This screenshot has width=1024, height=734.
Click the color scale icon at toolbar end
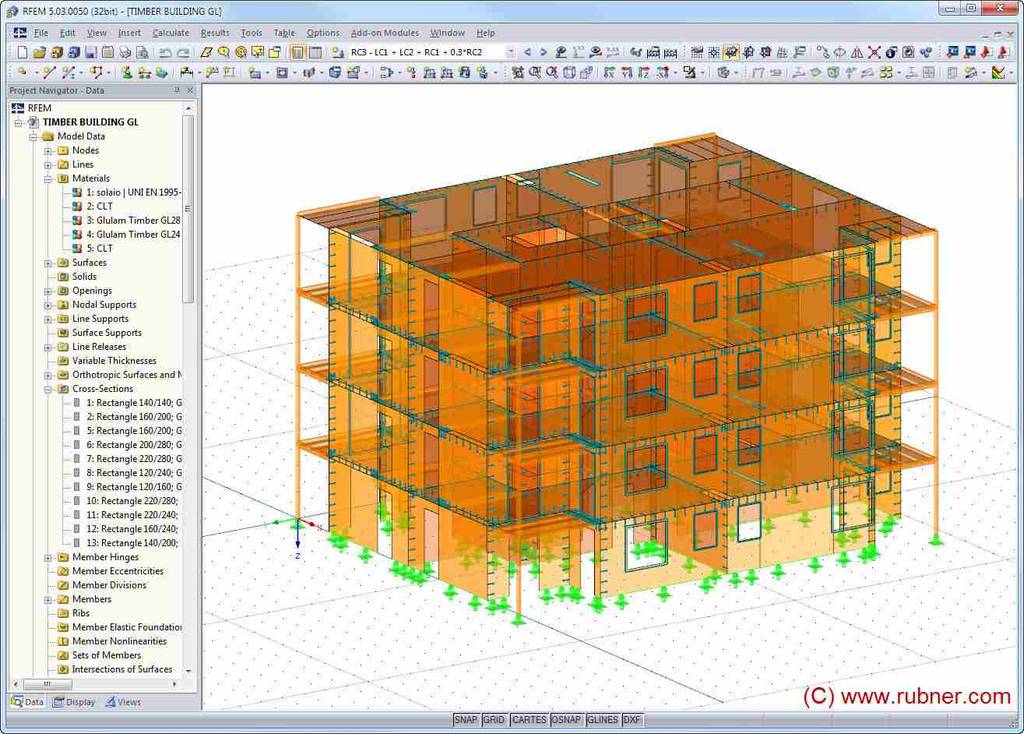click(998, 73)
